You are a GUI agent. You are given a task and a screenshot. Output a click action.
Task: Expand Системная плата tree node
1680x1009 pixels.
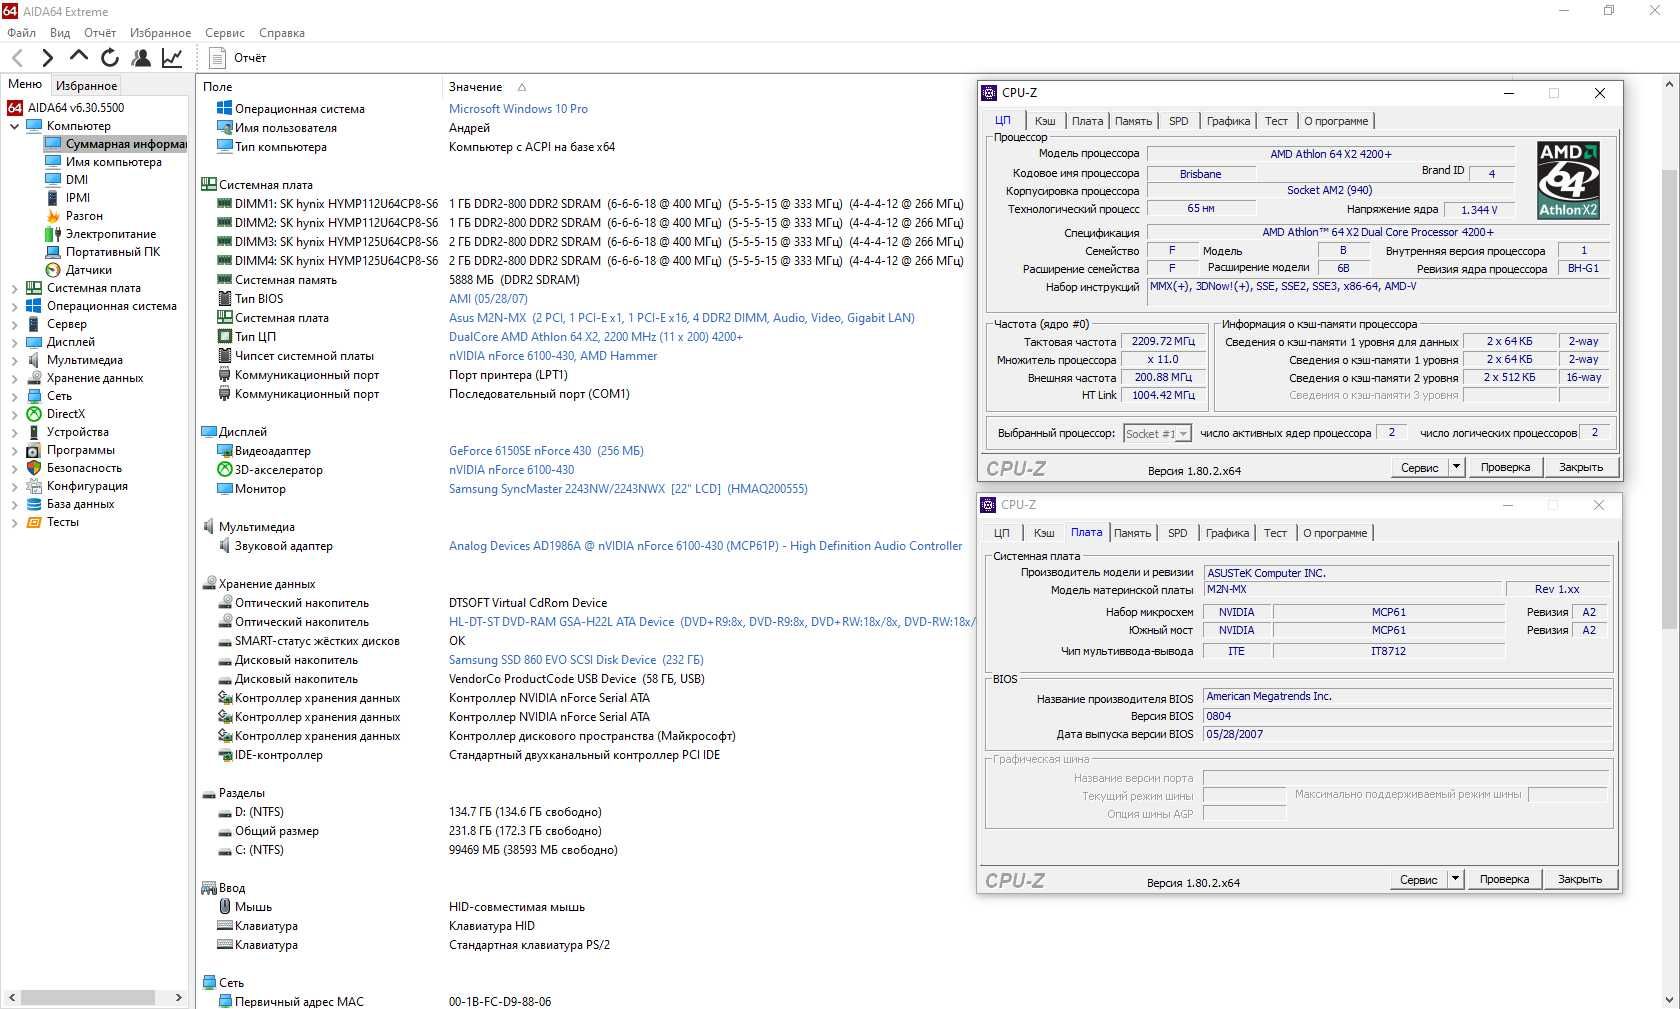coord(15,288)
